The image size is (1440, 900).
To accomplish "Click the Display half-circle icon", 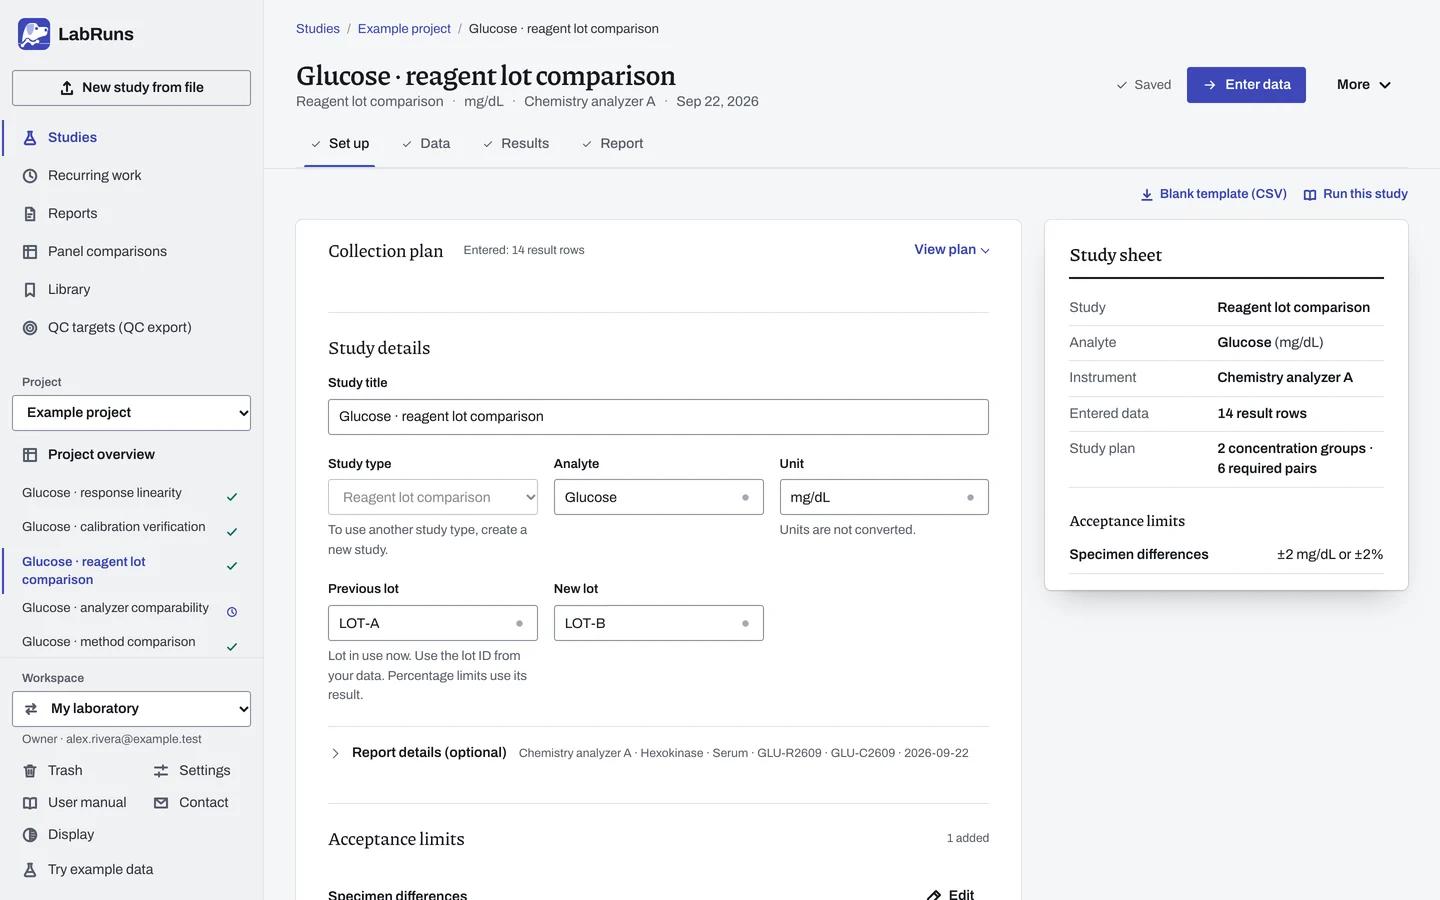I will point(30,835).
